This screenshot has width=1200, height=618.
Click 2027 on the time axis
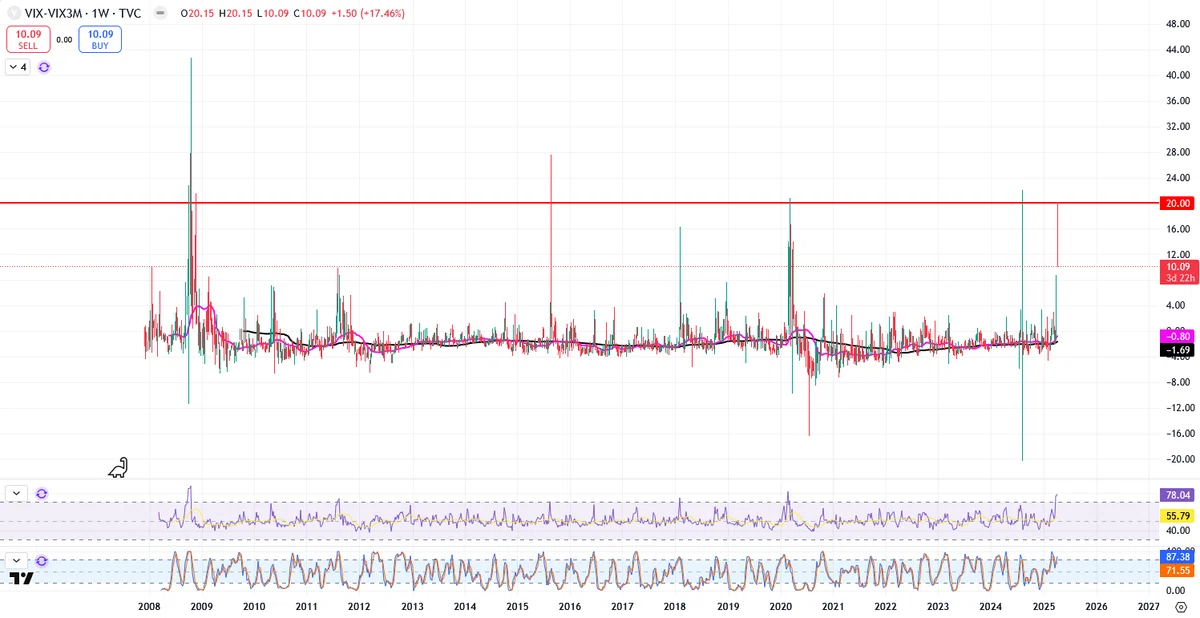pos(1149,607)
